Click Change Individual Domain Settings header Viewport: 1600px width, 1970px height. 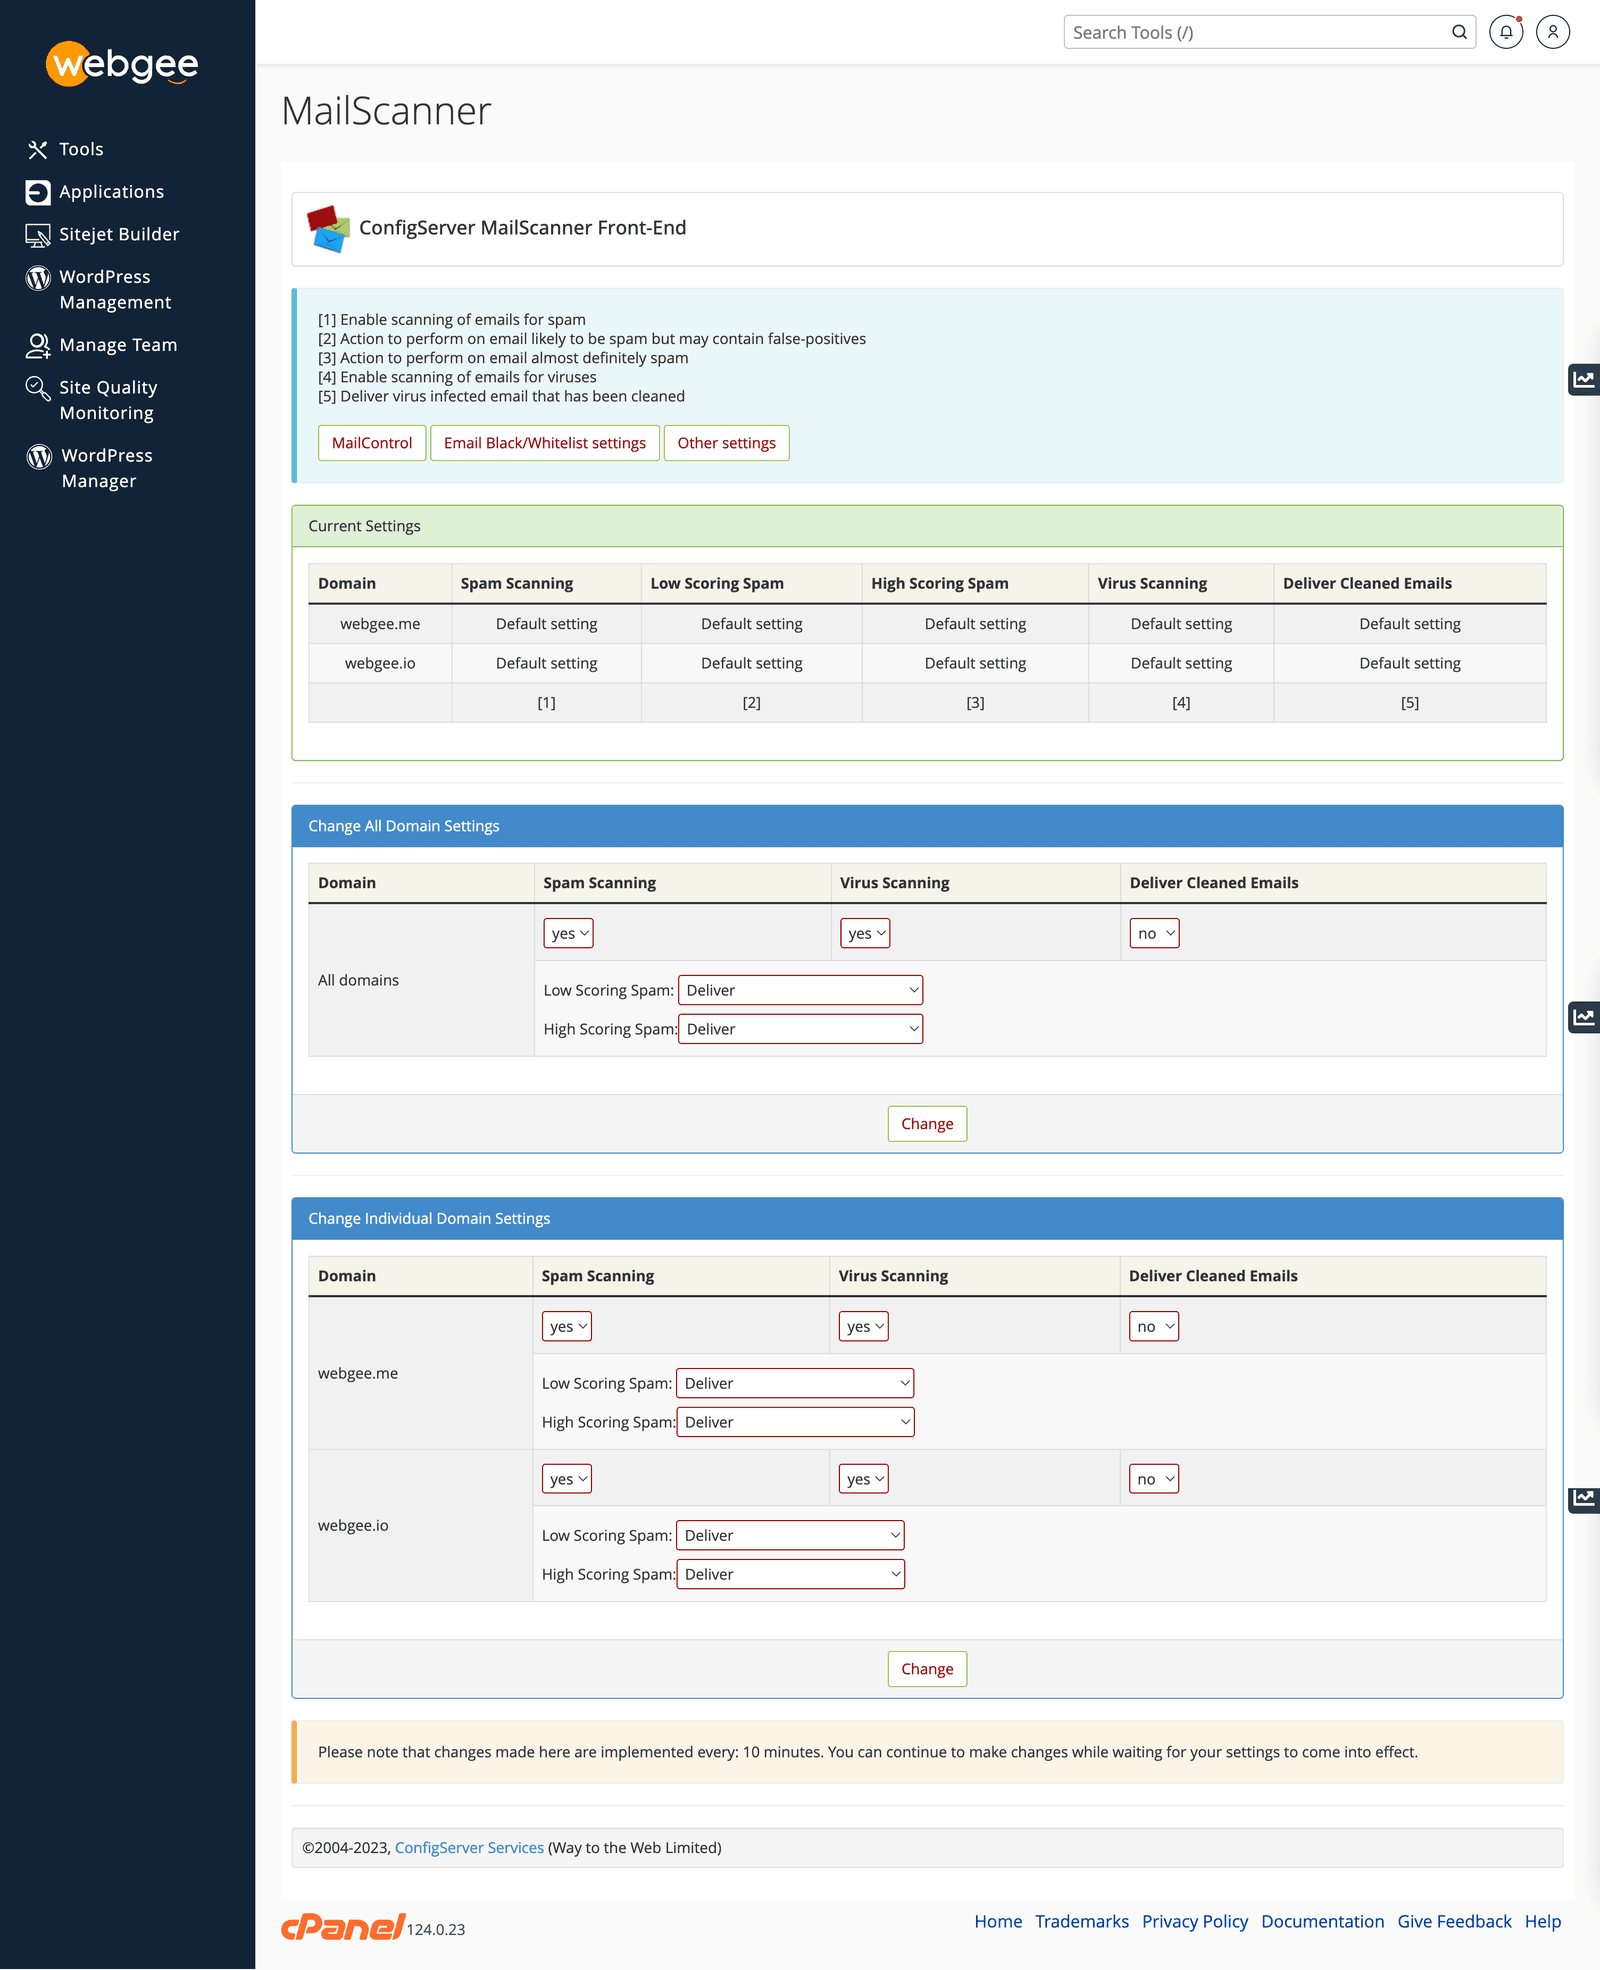click(x=927, y=1219)
